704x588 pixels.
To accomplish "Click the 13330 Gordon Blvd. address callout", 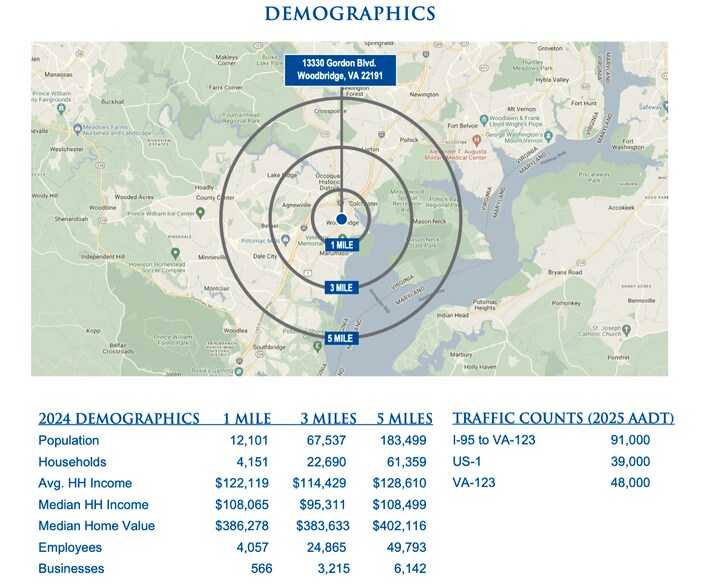I will 341,69.
